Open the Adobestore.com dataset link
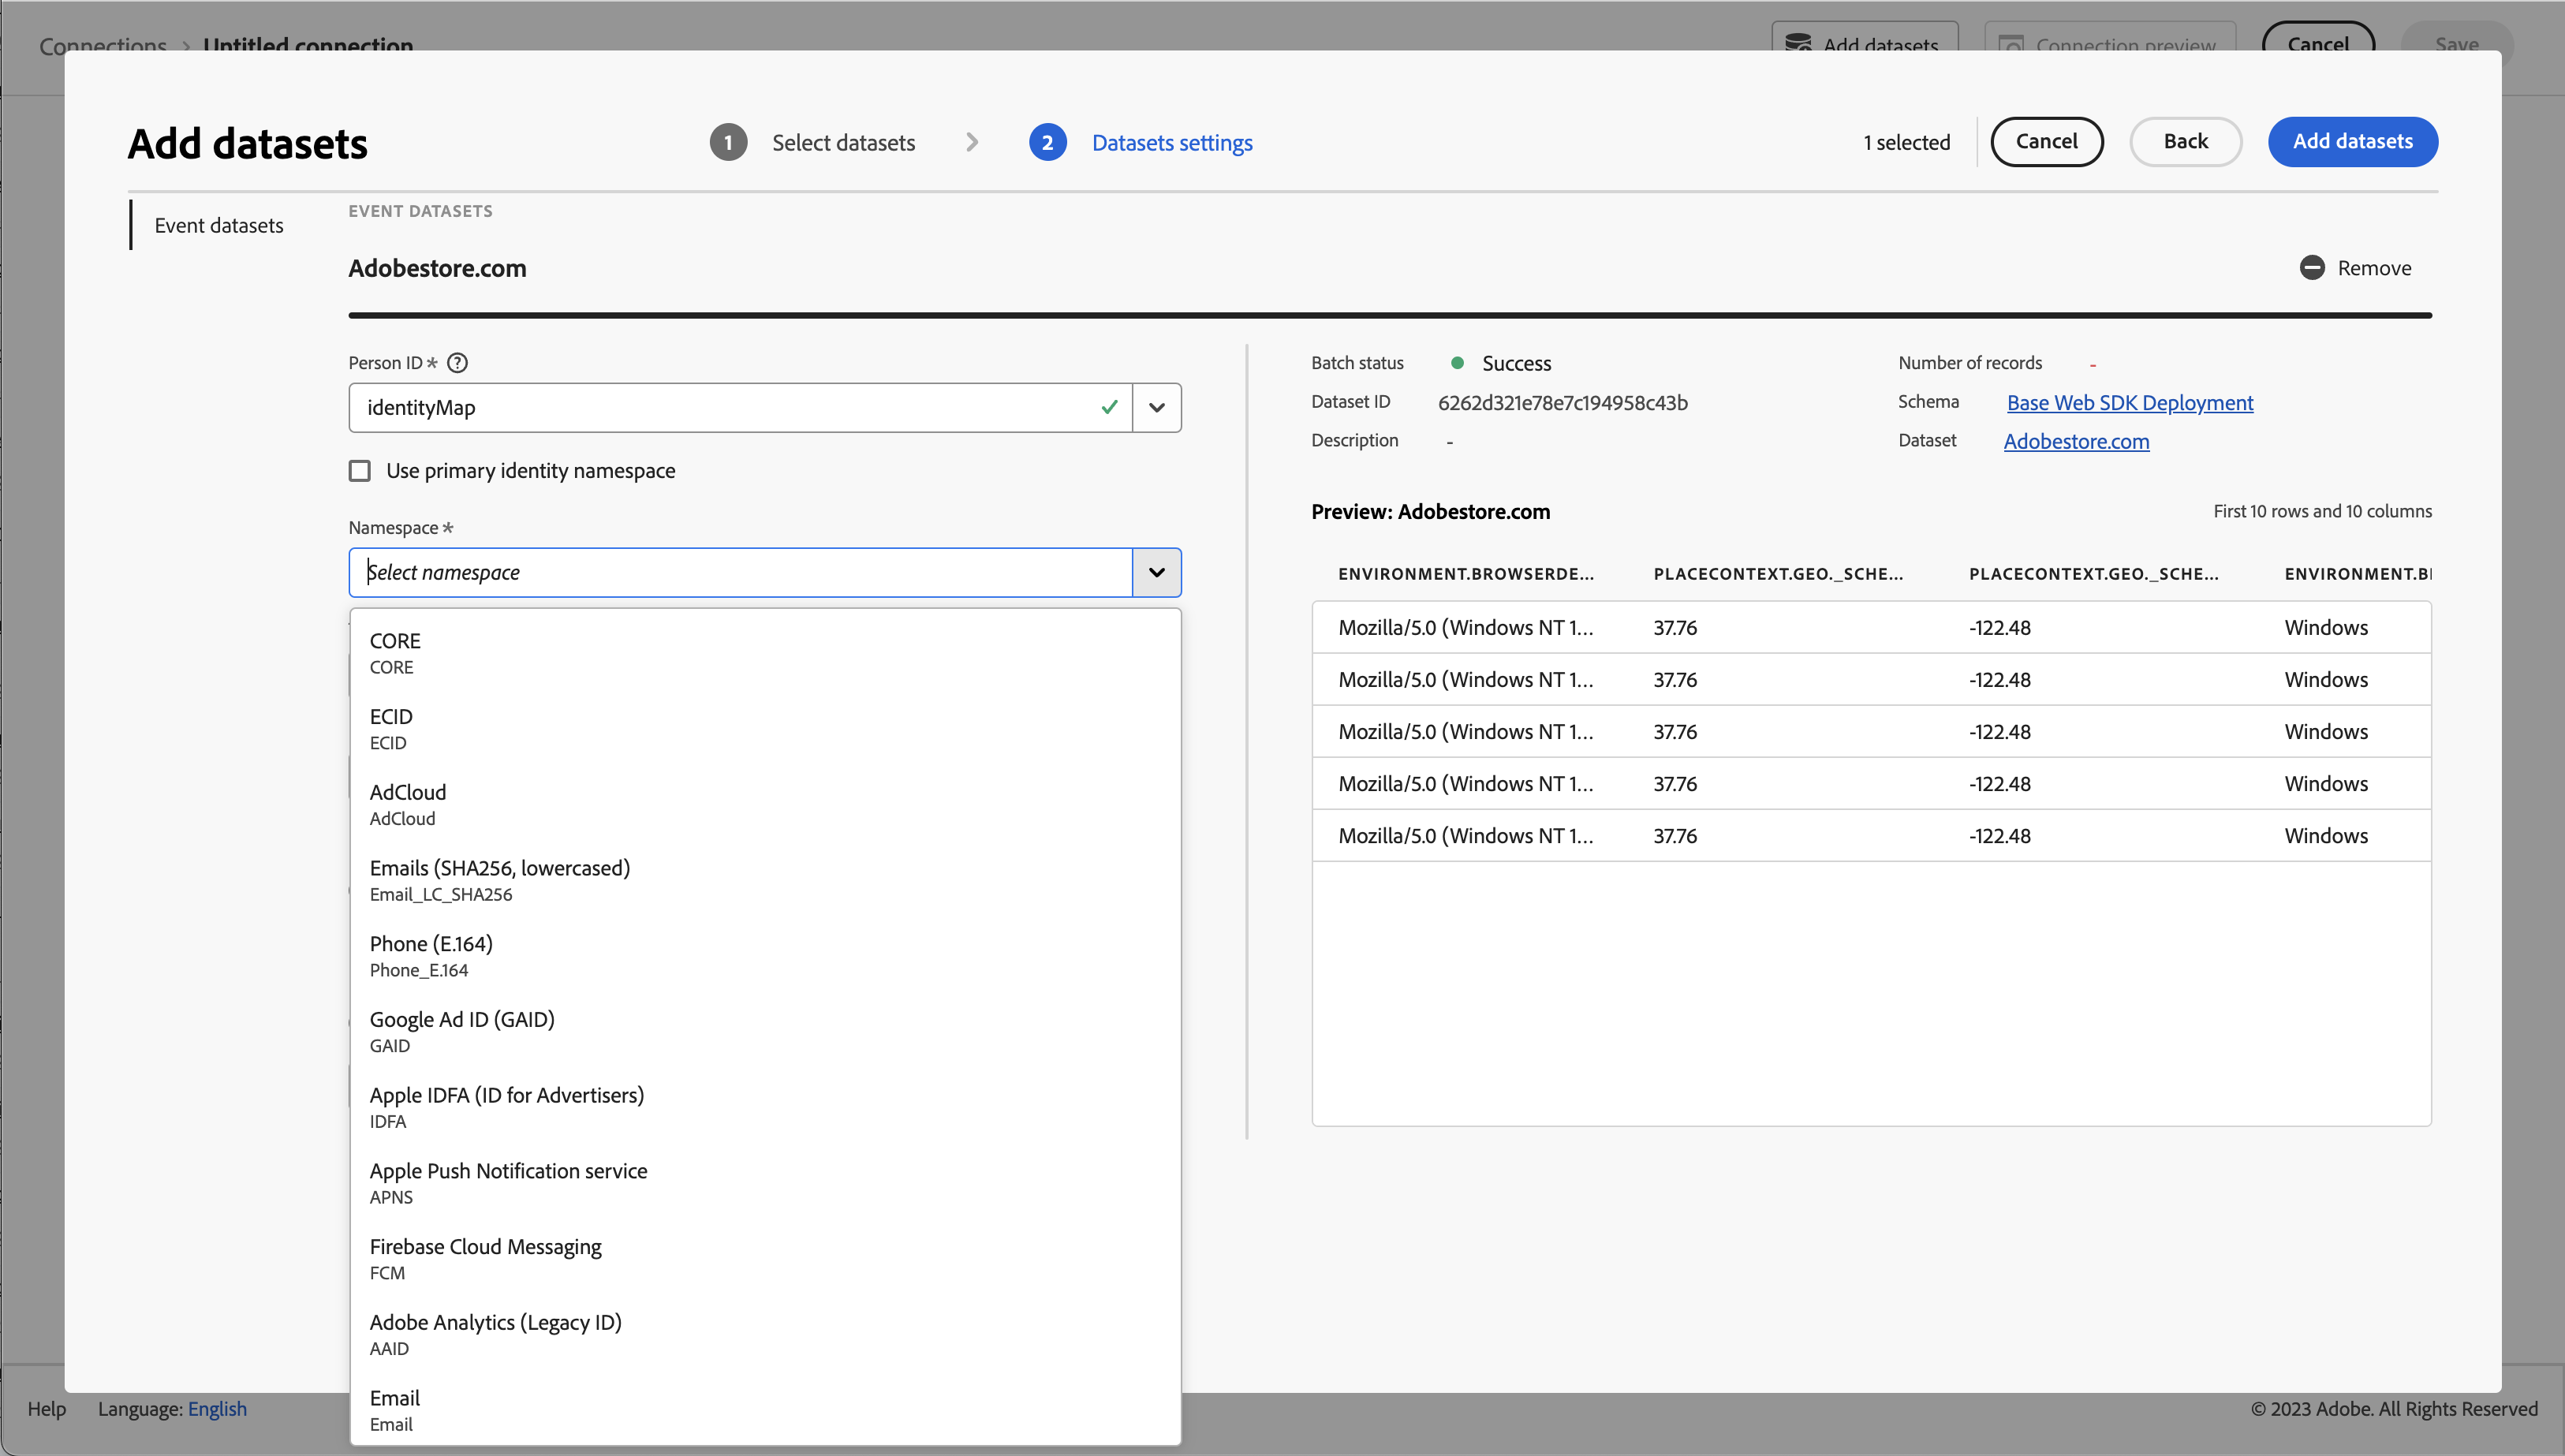 (2076, 441)
